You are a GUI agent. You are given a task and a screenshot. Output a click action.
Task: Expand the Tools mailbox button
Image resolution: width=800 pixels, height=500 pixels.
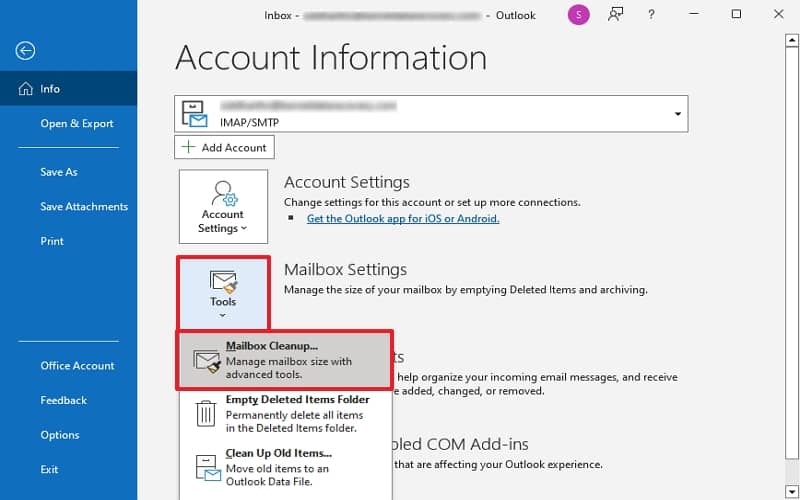223,293
